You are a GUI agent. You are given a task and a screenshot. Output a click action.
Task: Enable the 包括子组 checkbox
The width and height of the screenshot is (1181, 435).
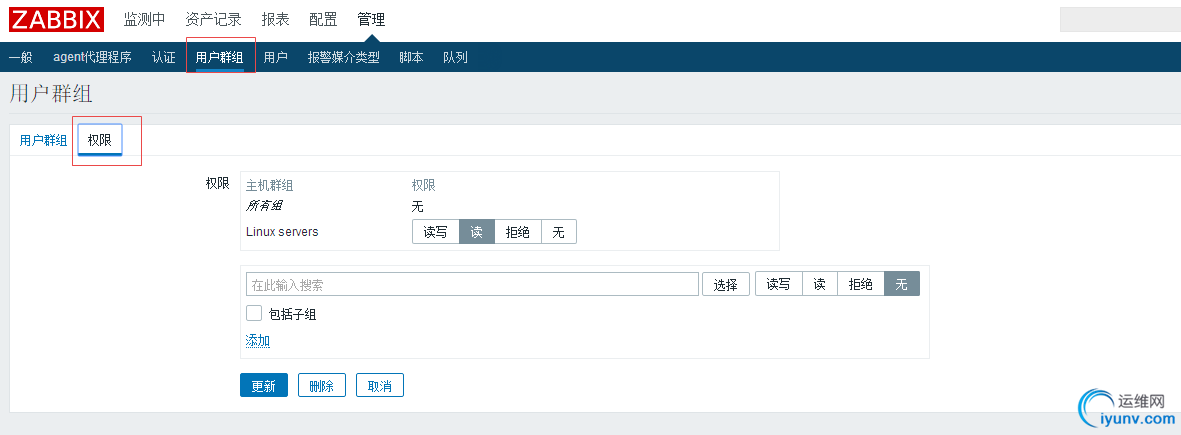(254, 313)
